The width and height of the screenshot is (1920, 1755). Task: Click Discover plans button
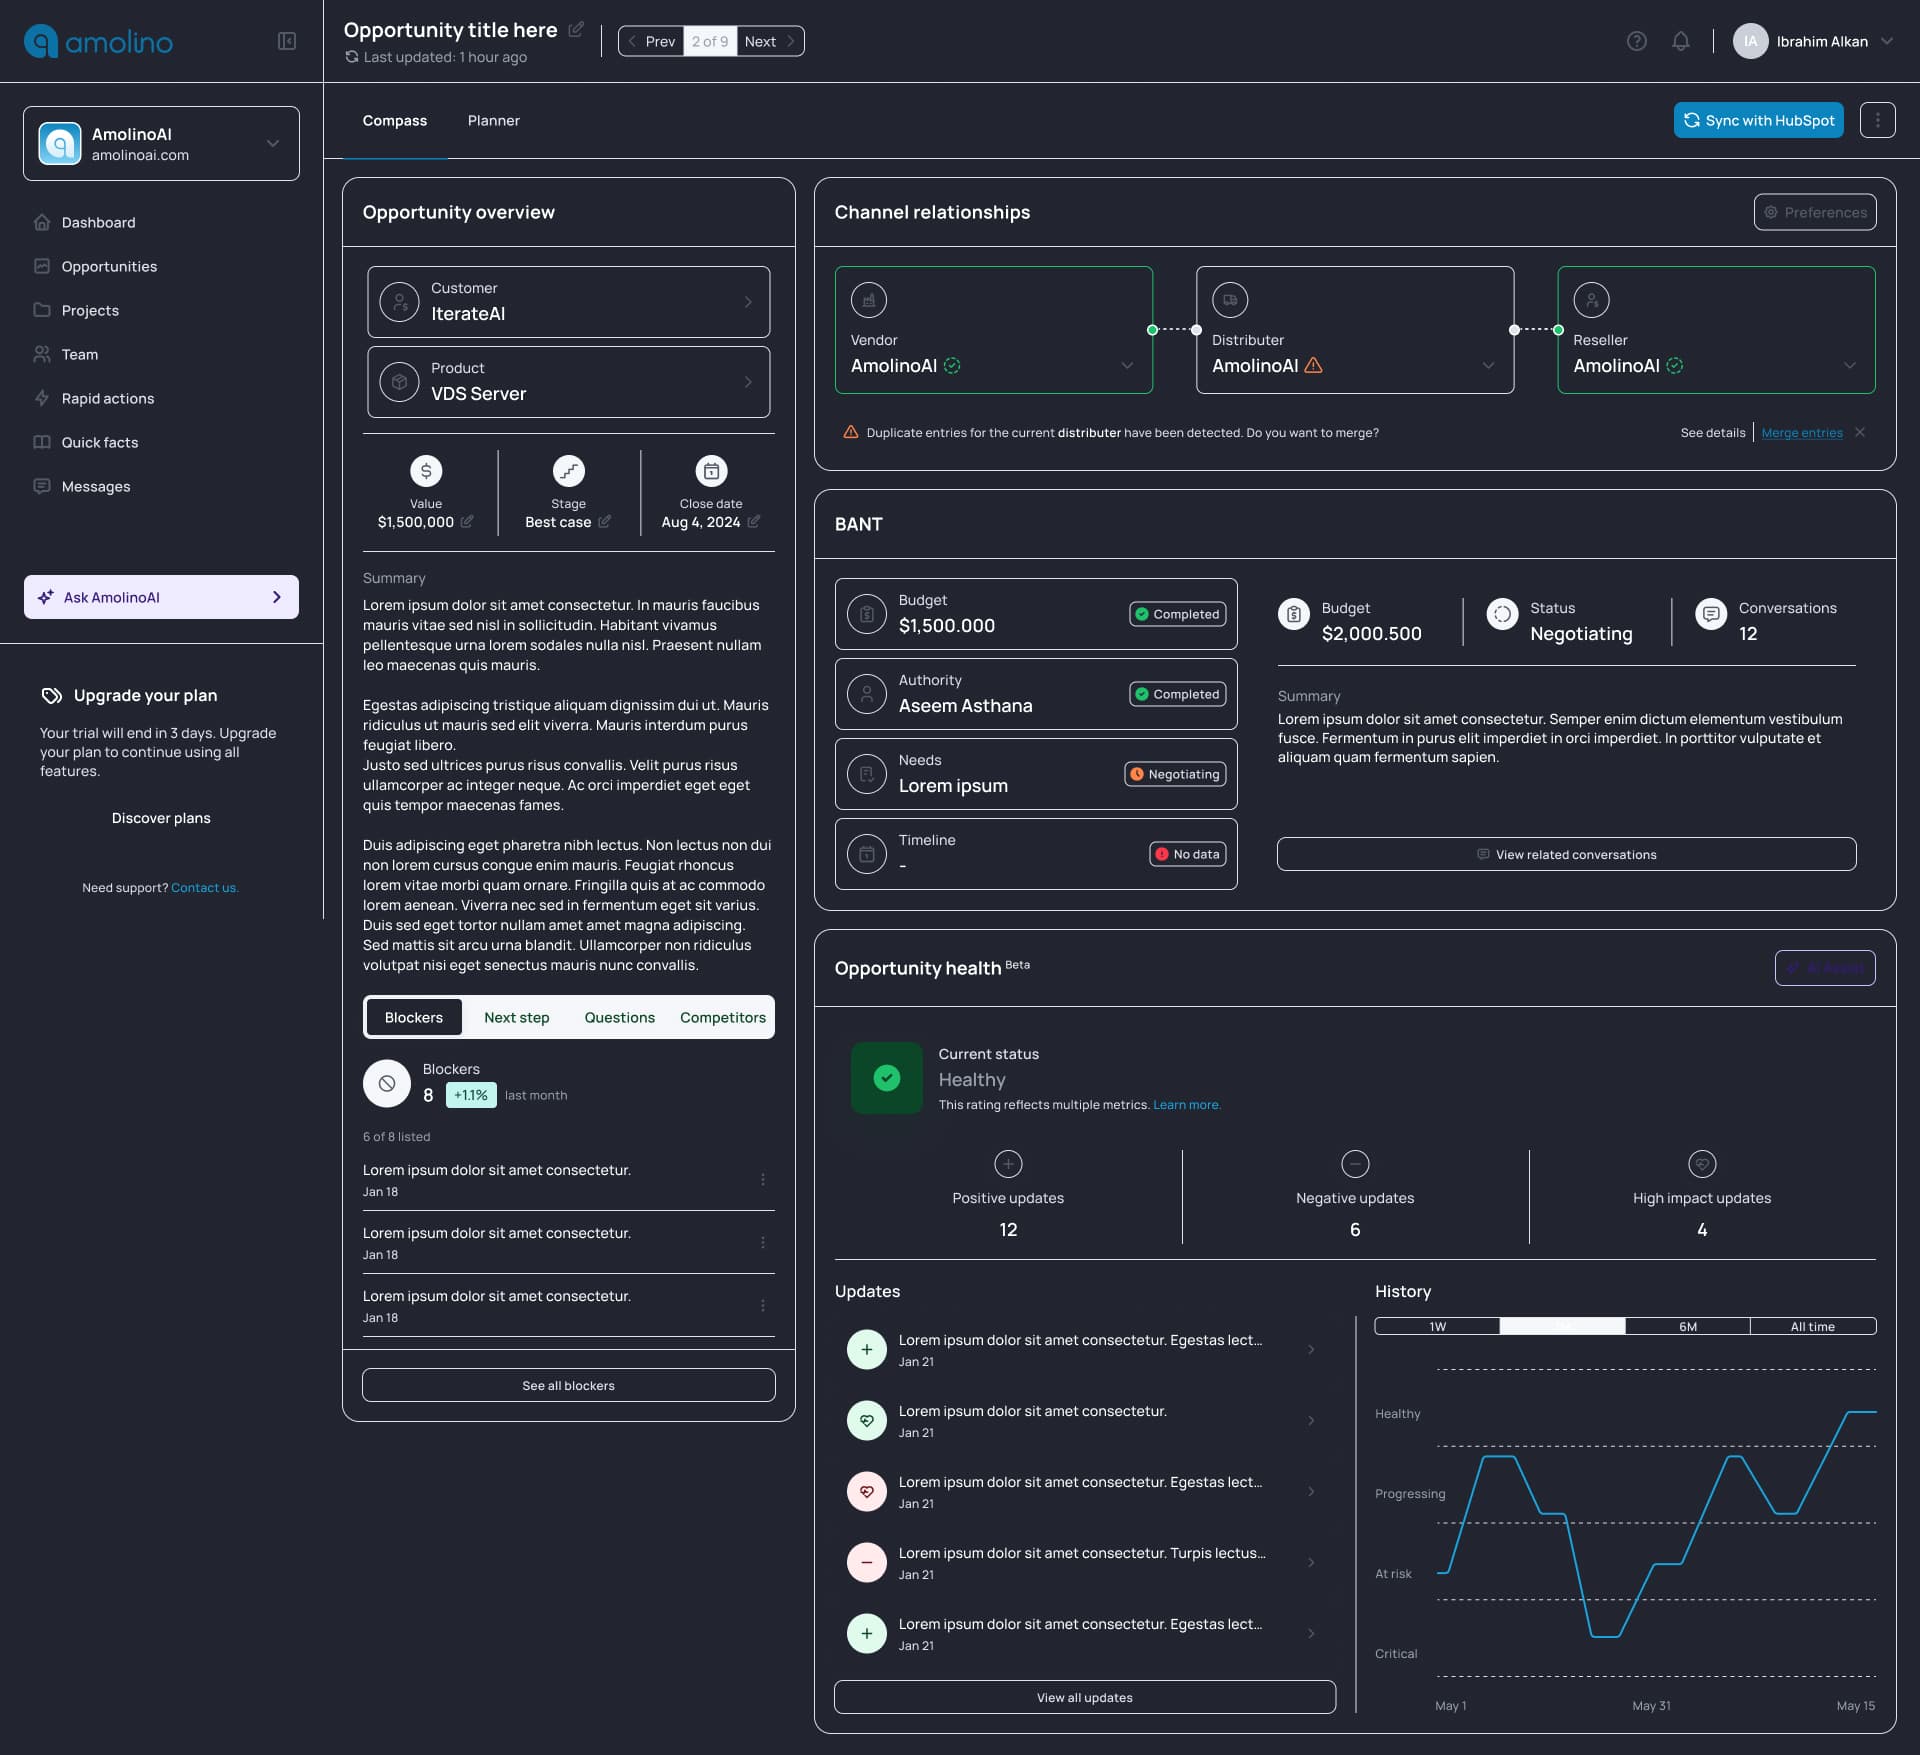[x=161, y=818]
